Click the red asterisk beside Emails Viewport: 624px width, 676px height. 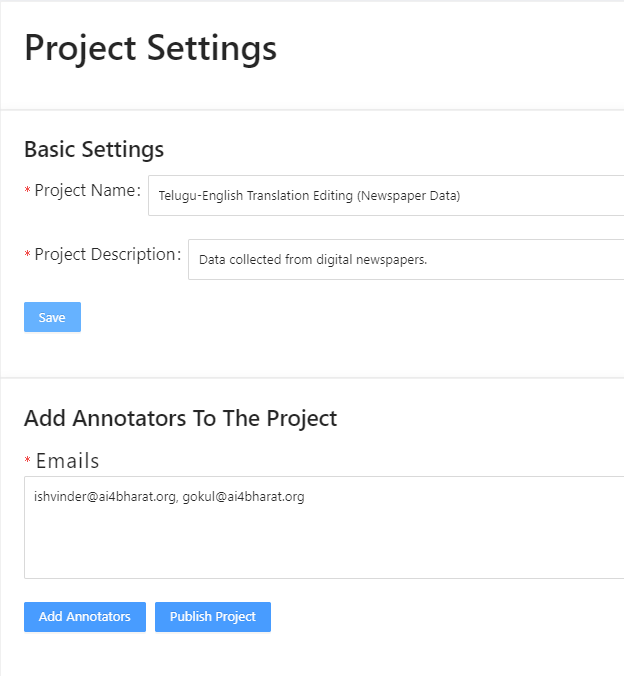[x=27, y=463]
